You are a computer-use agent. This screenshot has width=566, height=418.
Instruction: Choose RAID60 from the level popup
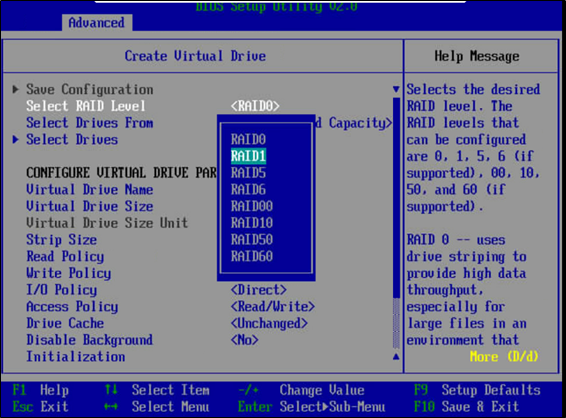(x=252, y=256)
